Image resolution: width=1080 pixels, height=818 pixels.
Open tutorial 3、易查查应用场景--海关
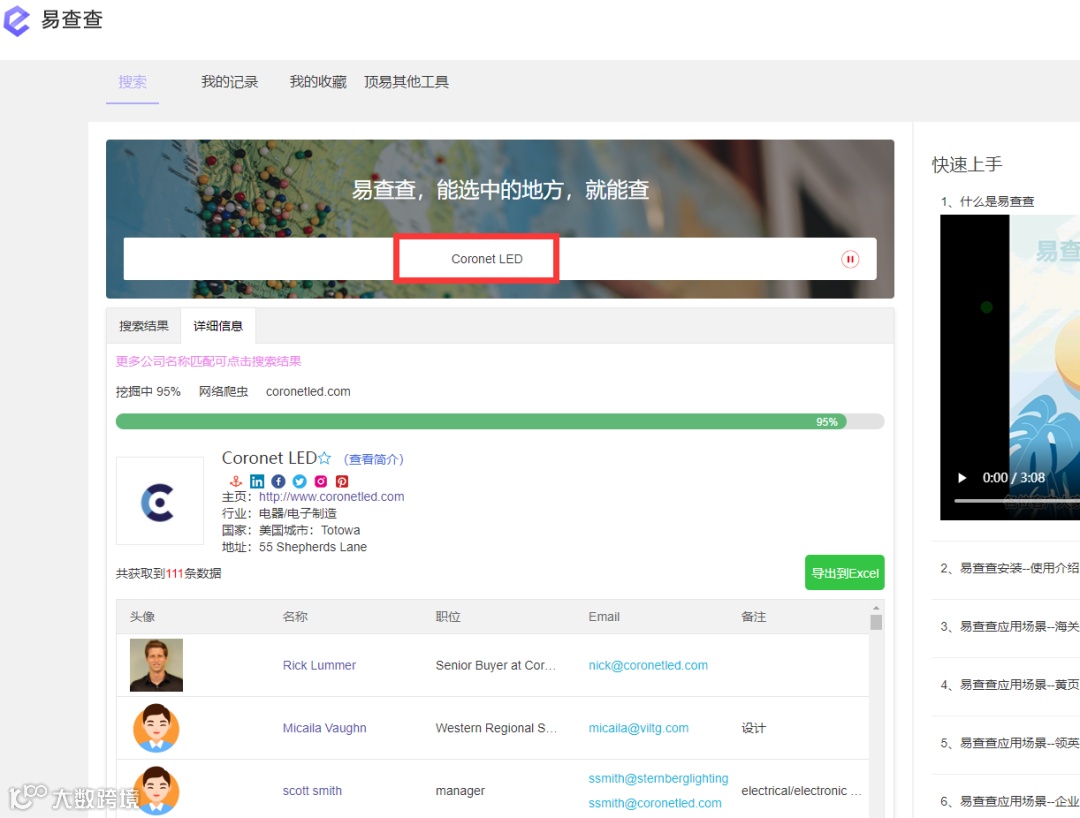pos(1010,627)
